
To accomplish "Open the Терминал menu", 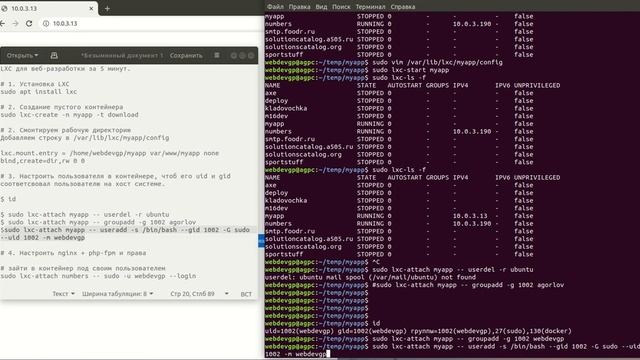I will coord(370,7).
